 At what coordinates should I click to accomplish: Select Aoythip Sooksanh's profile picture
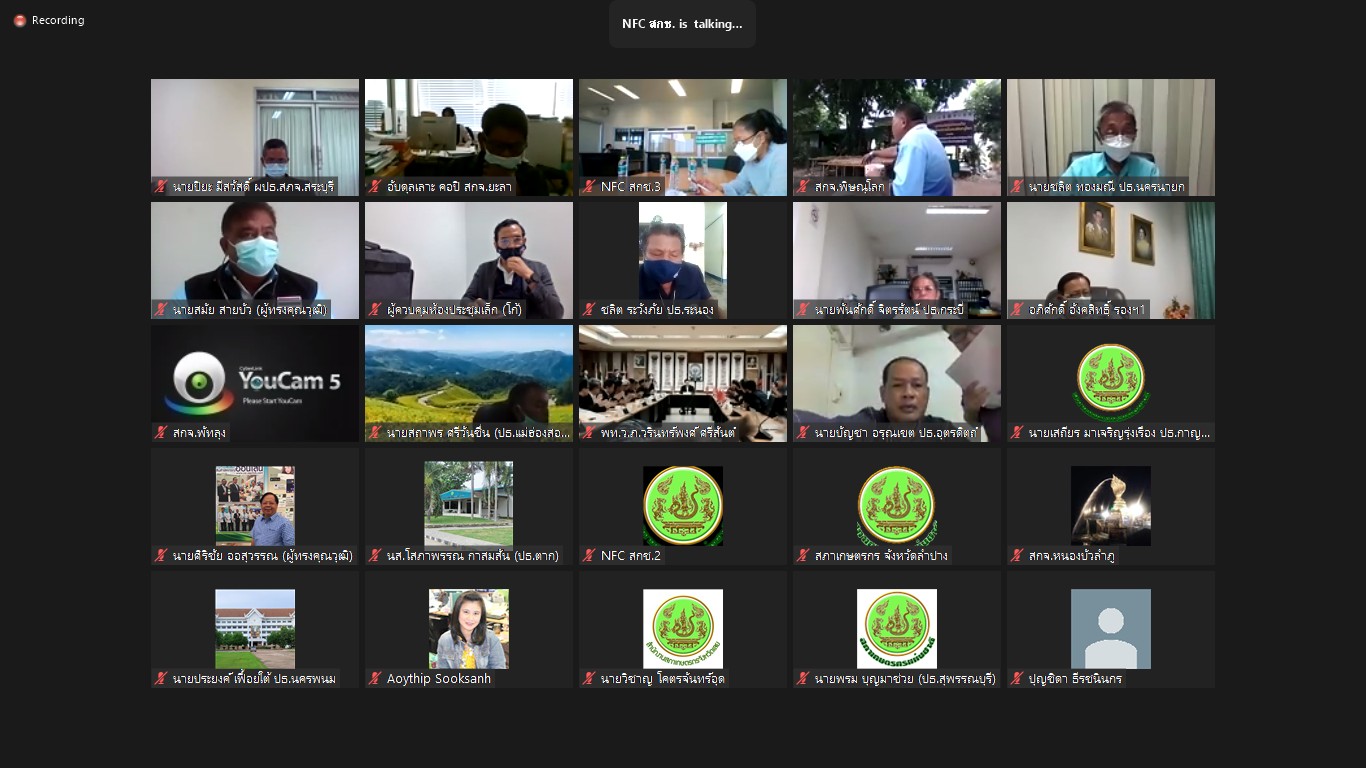click(469, 629)
